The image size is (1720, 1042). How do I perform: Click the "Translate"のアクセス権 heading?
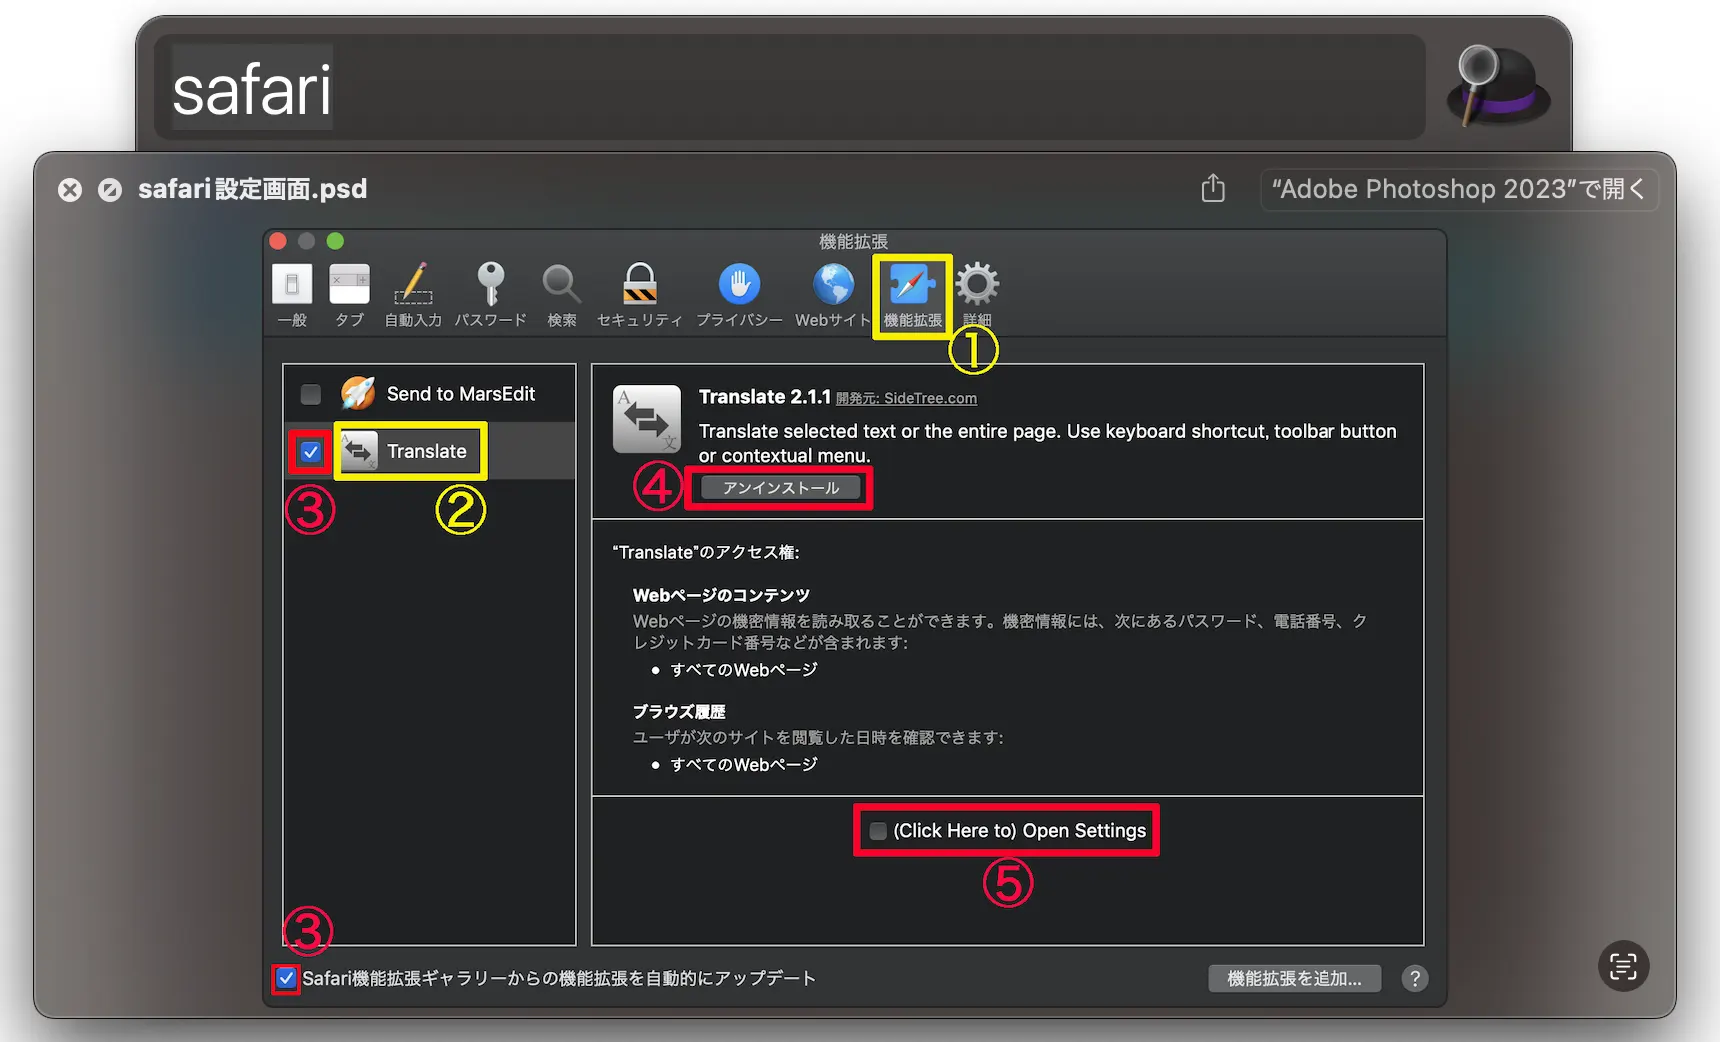point(706,552)
